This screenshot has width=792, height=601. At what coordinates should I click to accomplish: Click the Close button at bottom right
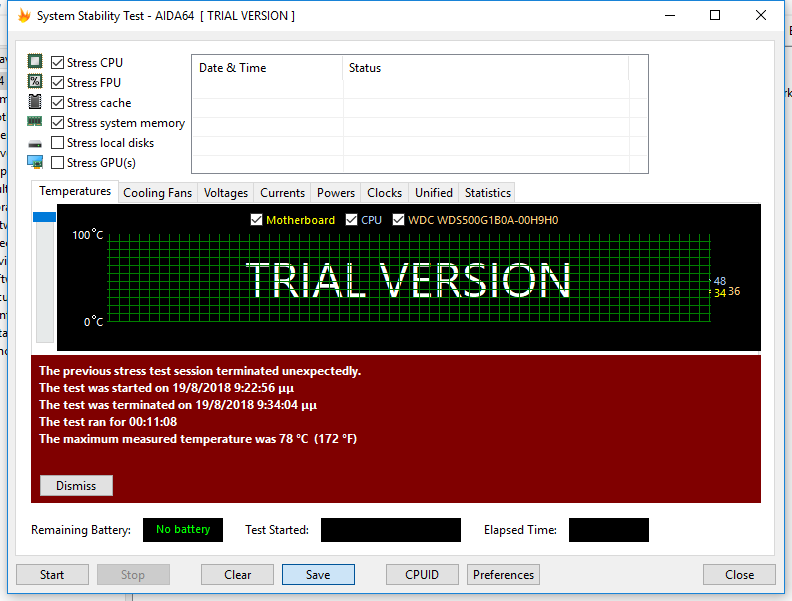[739, 575]
